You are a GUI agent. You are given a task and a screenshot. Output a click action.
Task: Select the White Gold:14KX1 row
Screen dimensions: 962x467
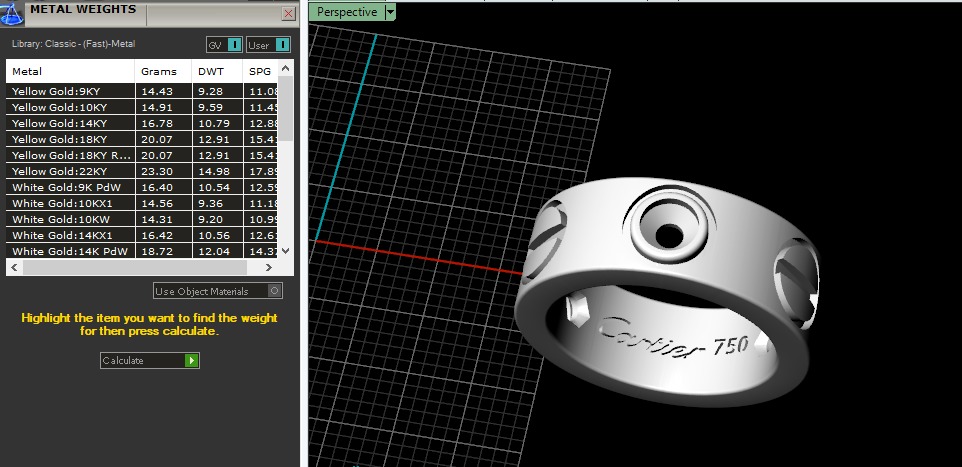[142, 235]
